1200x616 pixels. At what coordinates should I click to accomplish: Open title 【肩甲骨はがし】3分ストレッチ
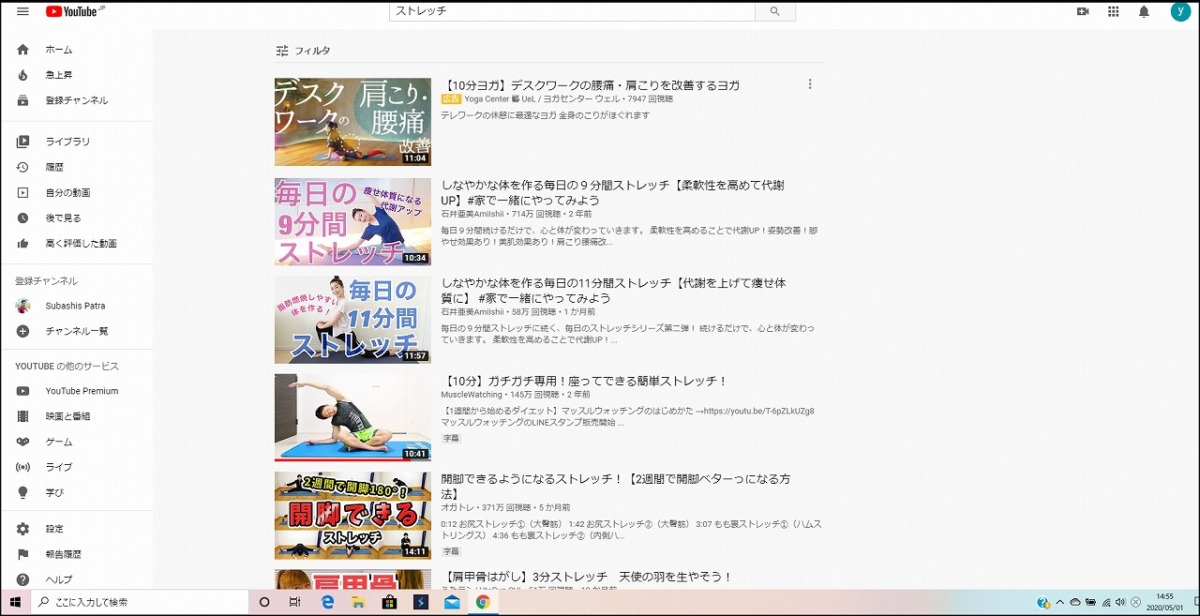click(587, 577)
